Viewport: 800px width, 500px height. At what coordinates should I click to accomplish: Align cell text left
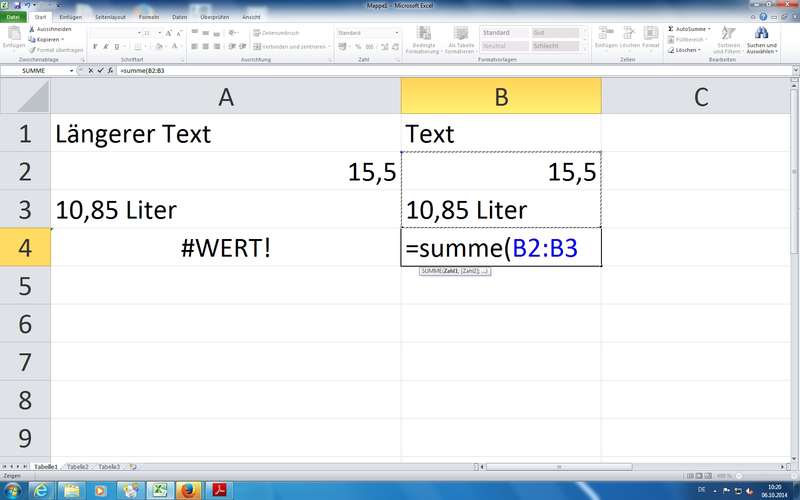[x=194, y=46]
